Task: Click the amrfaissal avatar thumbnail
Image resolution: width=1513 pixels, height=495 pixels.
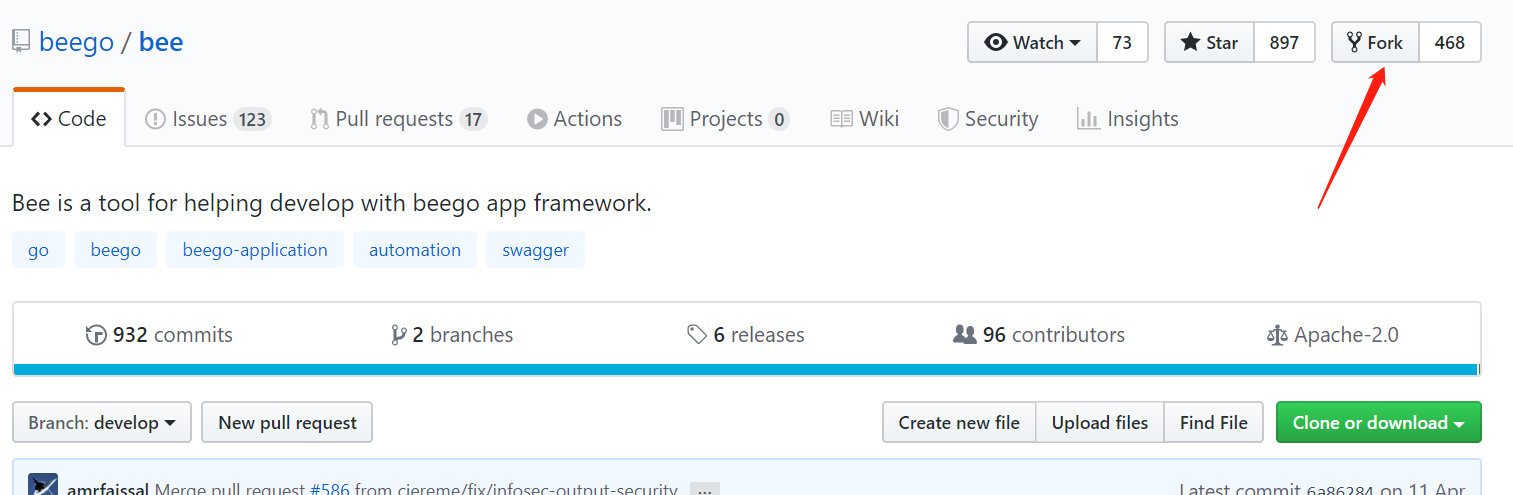Action: click(x=43, y=484)
